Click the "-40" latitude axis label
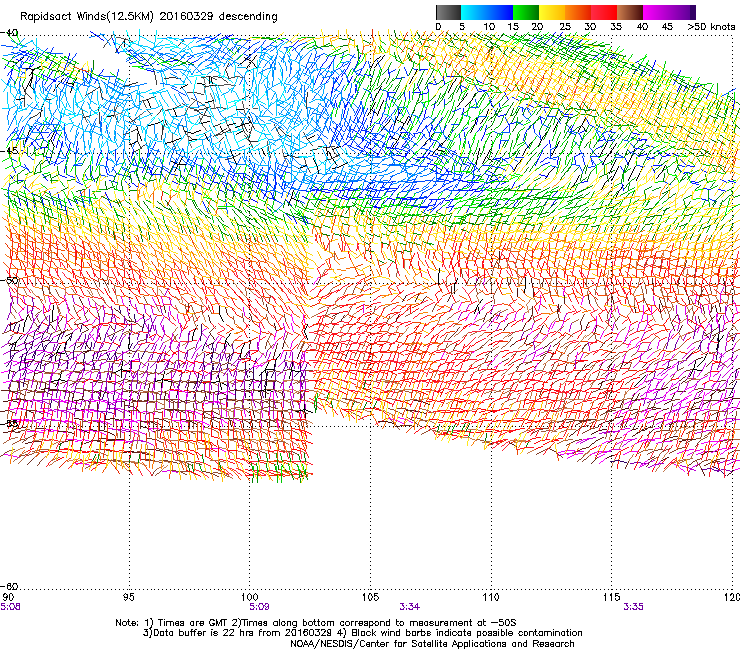740x650 pixels. tap(9, 33)
